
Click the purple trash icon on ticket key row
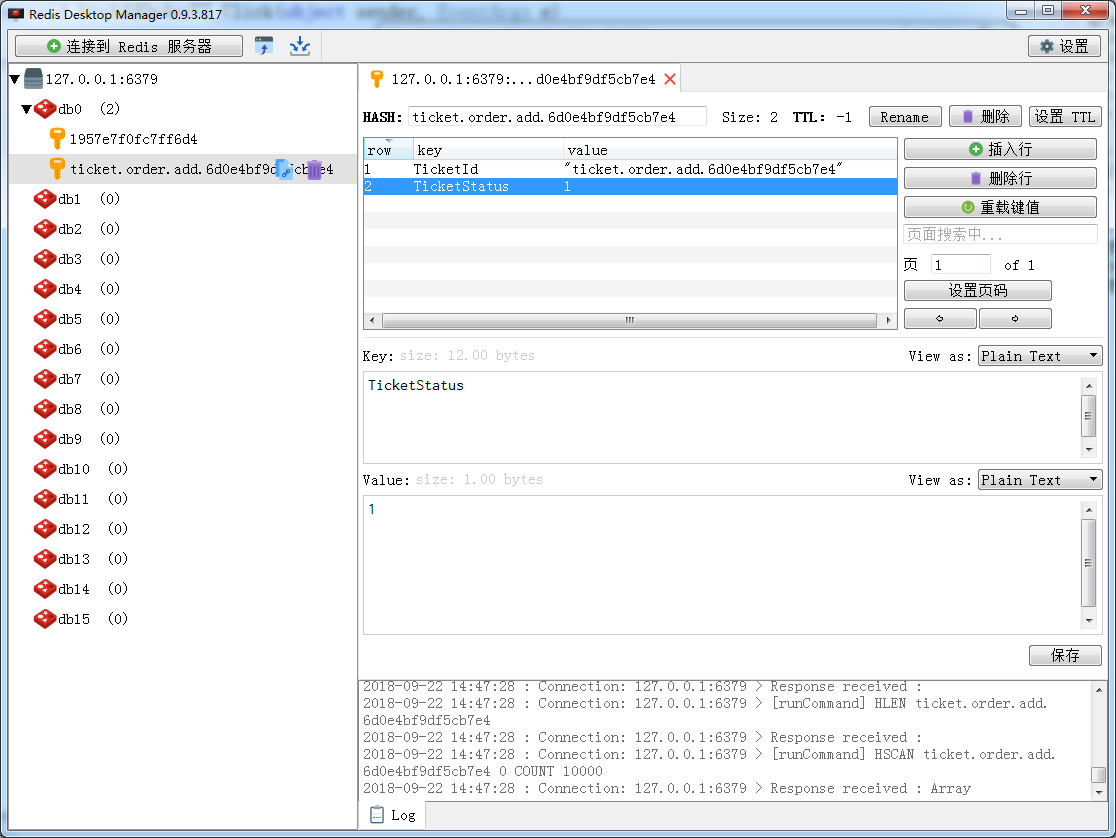click(315, 169)
